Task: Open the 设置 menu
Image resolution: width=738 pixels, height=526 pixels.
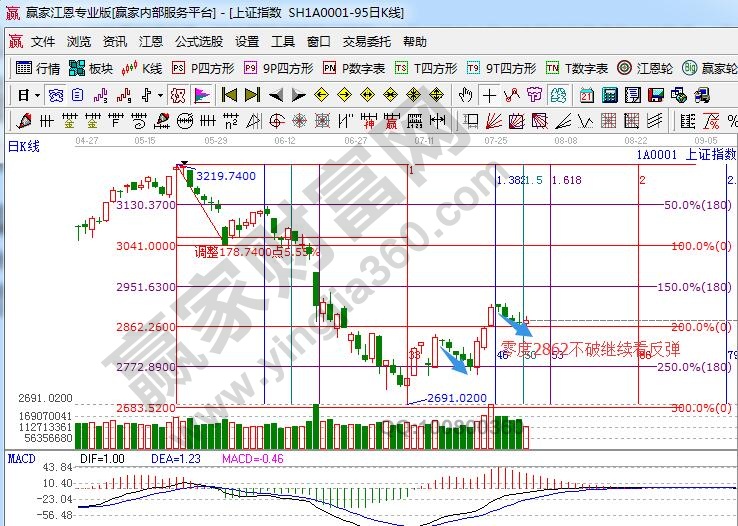Action: (247, 42)
